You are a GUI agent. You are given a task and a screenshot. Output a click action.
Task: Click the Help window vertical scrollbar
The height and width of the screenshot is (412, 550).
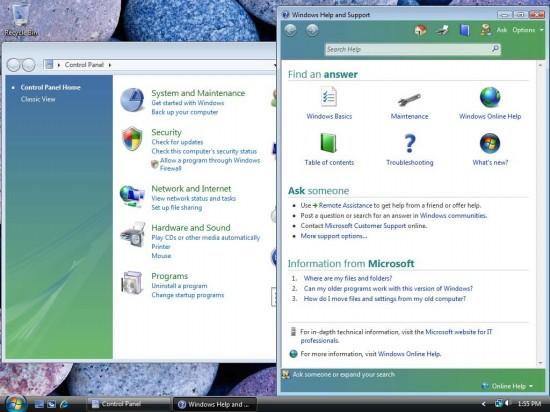(x=540, y=214)
